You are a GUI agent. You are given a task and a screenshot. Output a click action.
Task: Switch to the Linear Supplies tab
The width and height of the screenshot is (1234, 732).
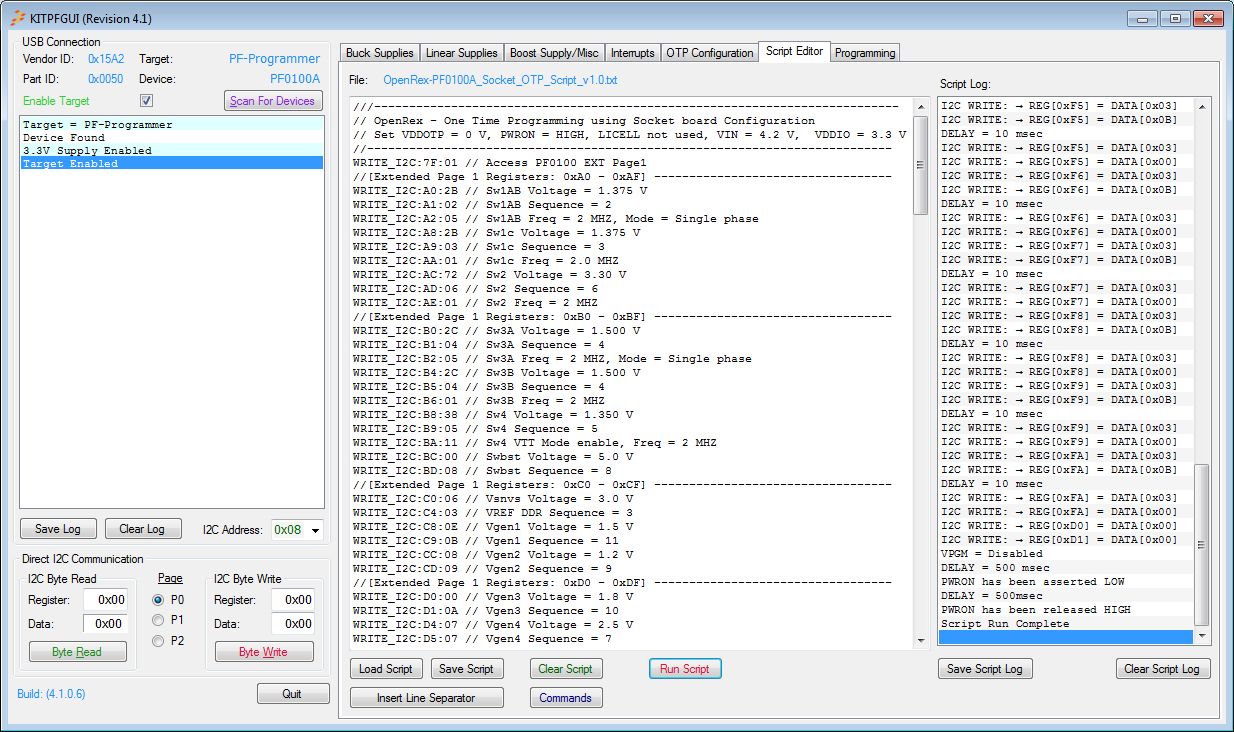(x=461, y=53)
